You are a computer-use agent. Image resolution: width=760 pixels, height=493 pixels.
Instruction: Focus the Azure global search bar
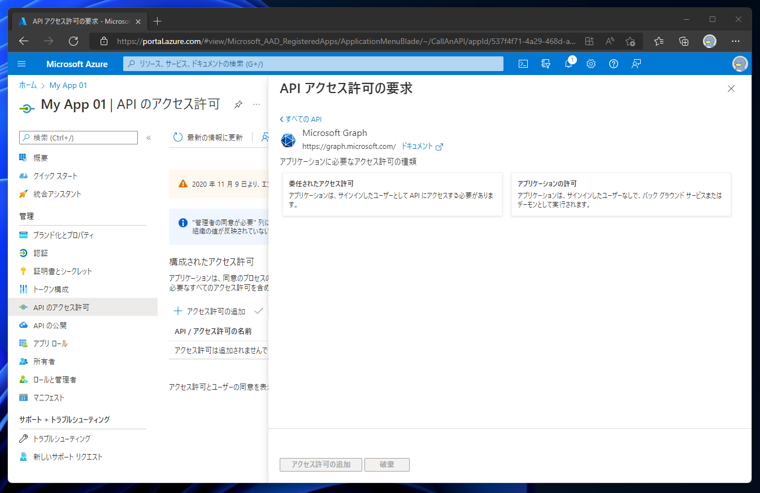[x=313, y=64]
